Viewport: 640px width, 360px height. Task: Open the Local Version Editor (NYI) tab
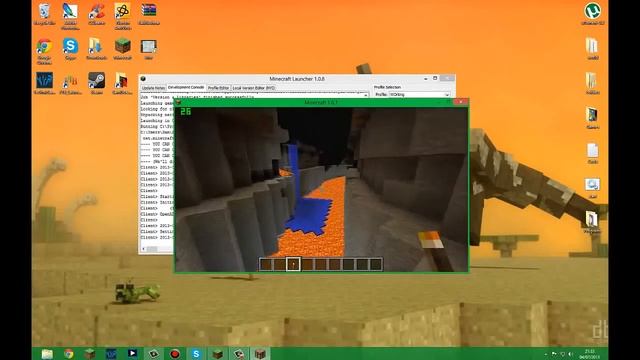tap(253, 88)
